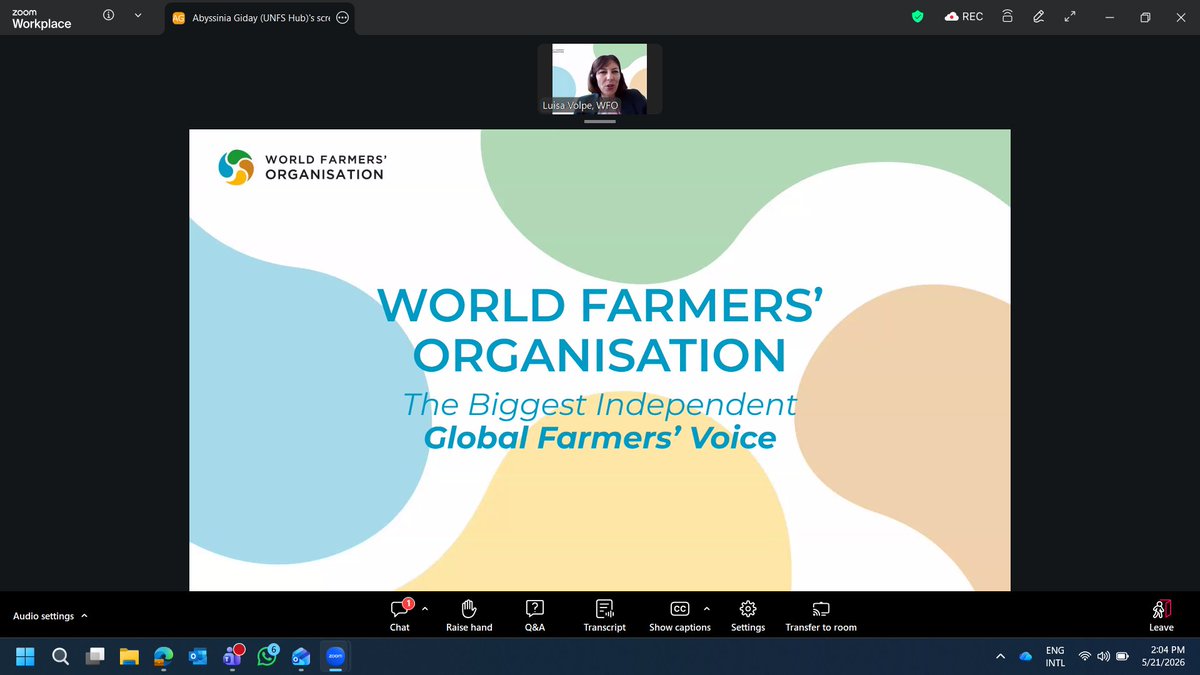Open Windows taskbar Search
The image size is (1200, 675).
[x=60, y=656]
